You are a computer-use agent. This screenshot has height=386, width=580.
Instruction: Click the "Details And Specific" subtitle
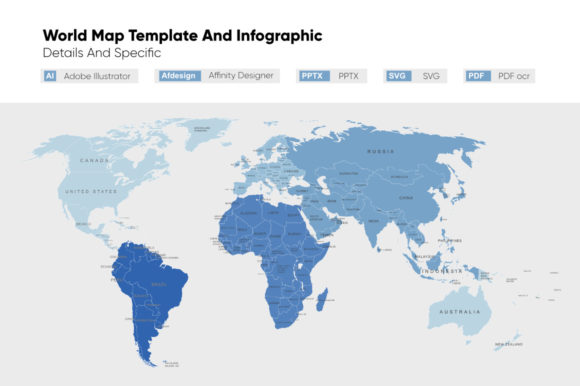[102, 53]
